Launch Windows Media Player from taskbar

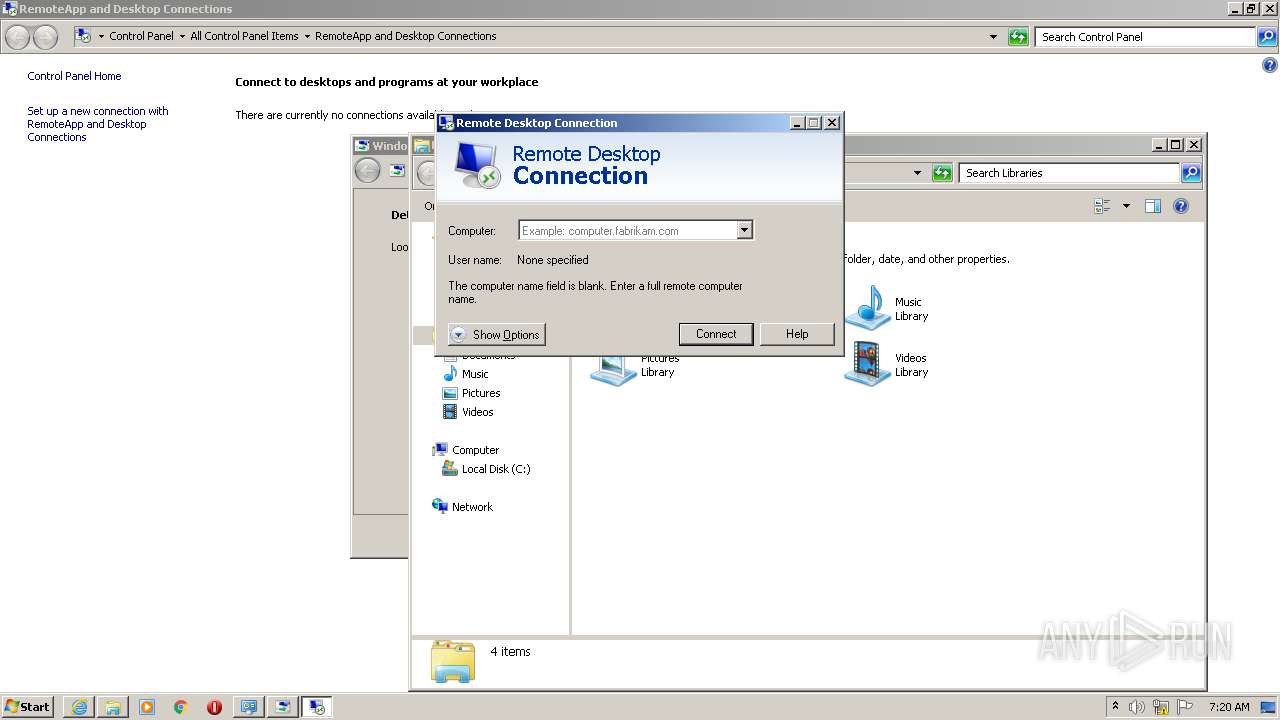(x=147, y=707)
